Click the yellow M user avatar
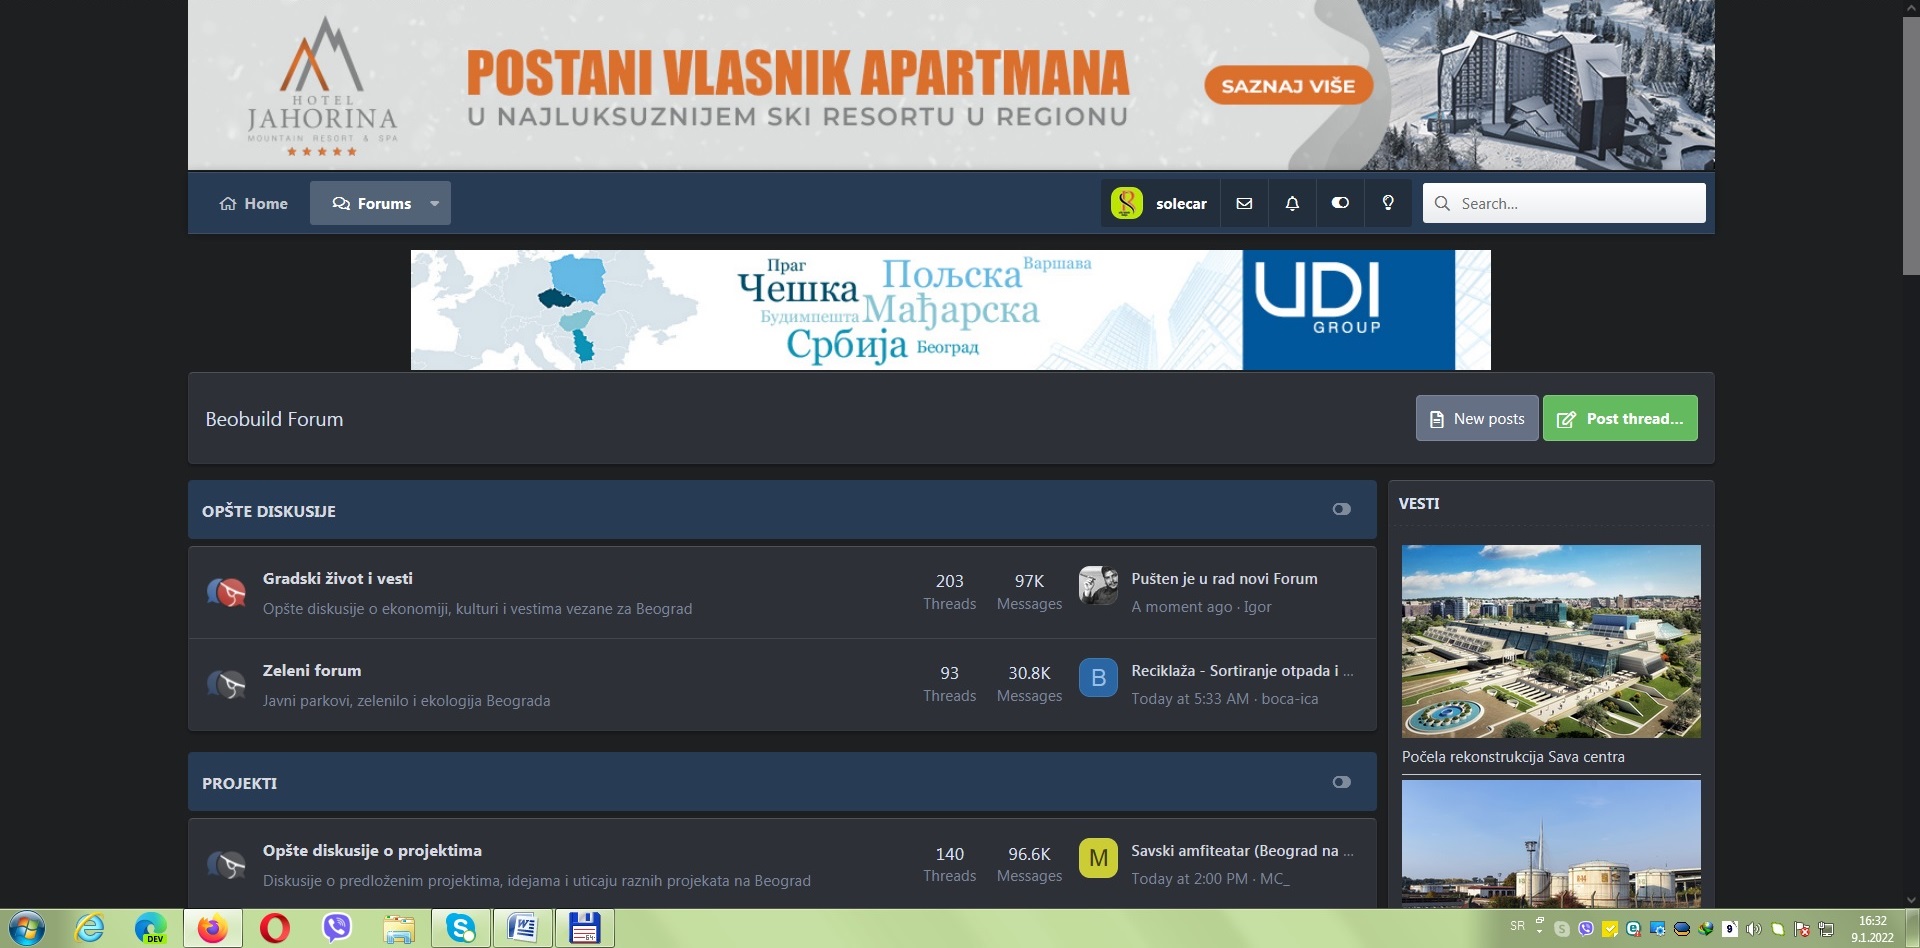Image resolution: width=1920 pixels, height=948 pixels. pos(1098,858)
